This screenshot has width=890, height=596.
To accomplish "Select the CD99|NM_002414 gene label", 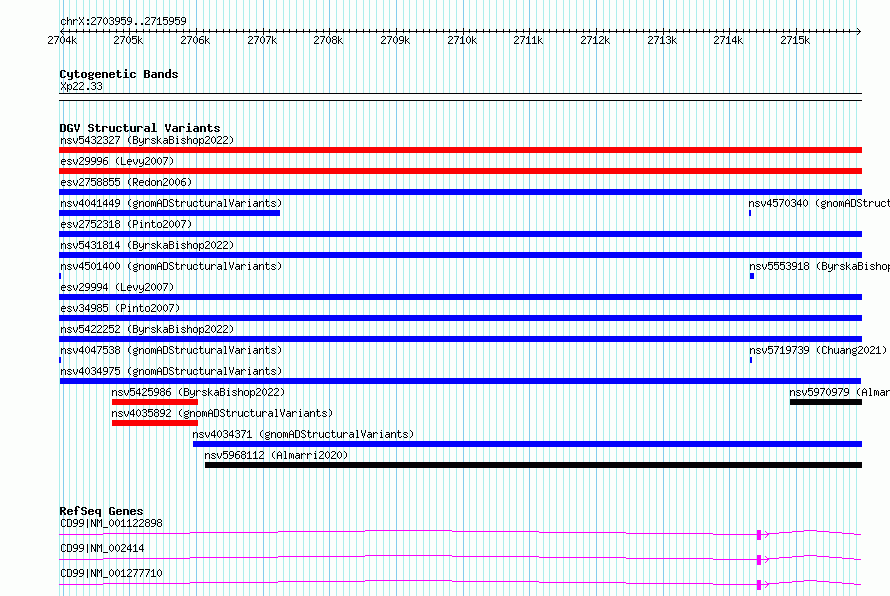I will click(102, 548).
